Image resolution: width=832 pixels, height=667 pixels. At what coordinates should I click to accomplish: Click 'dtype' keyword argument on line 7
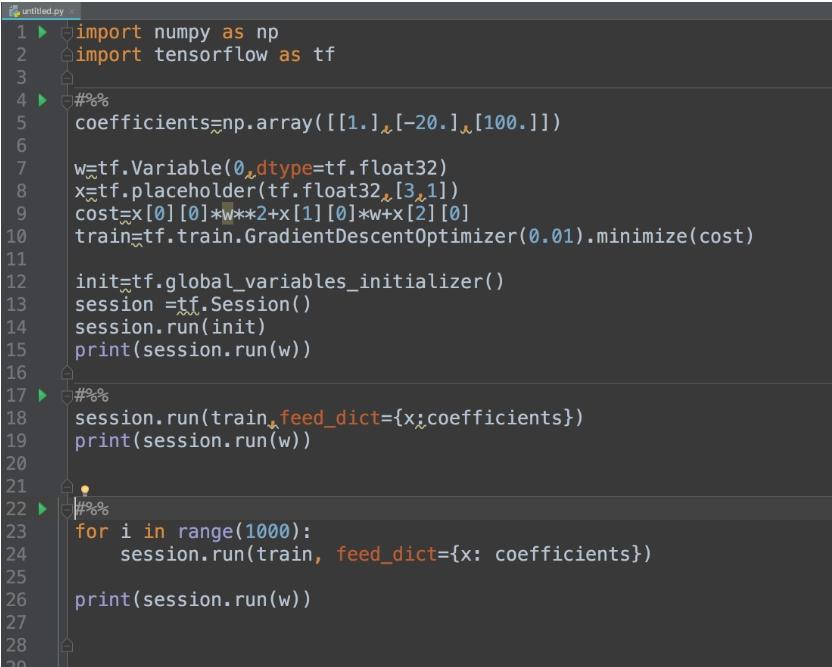[284, 168]
